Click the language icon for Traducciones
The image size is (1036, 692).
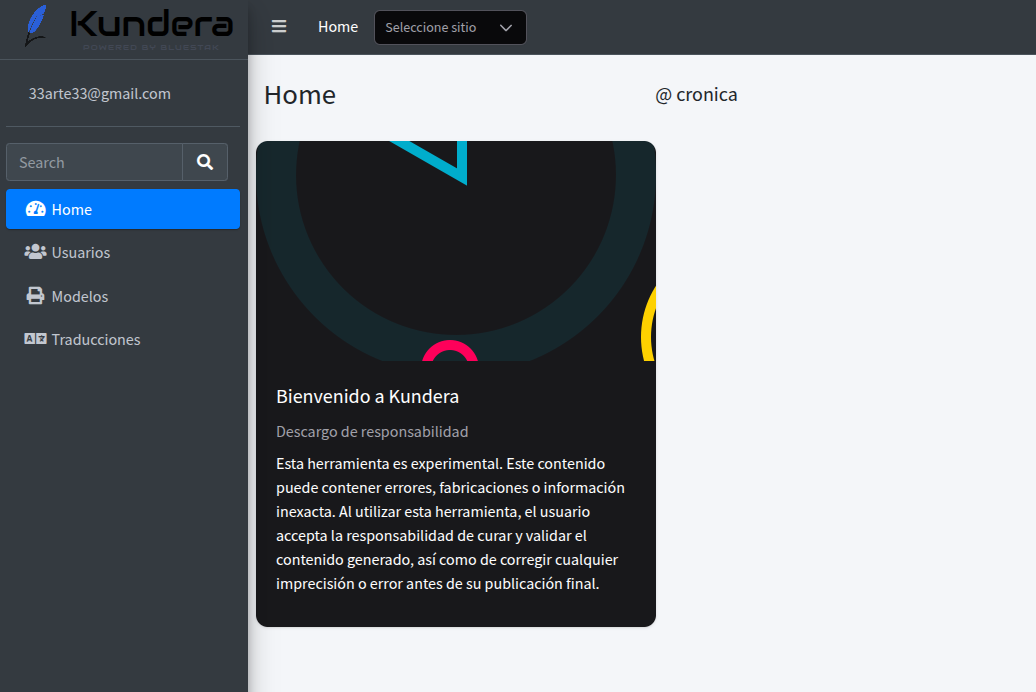coord(36,339)
